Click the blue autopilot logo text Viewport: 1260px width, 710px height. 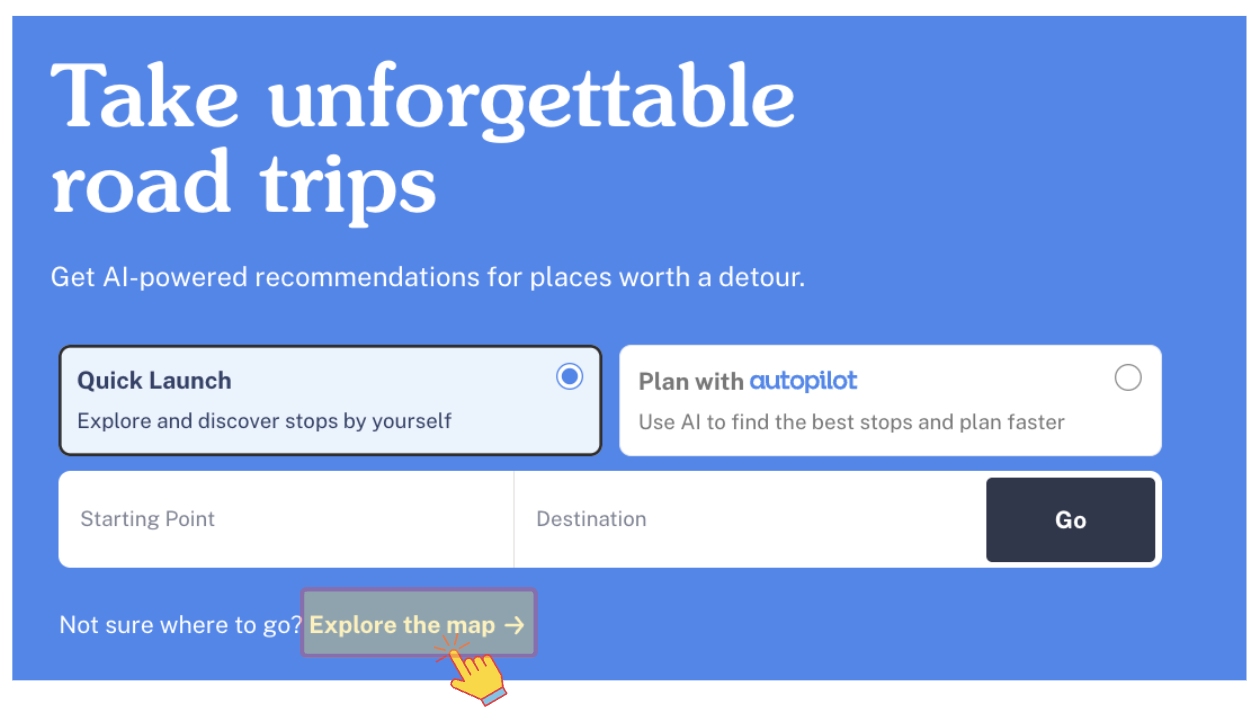803,381
